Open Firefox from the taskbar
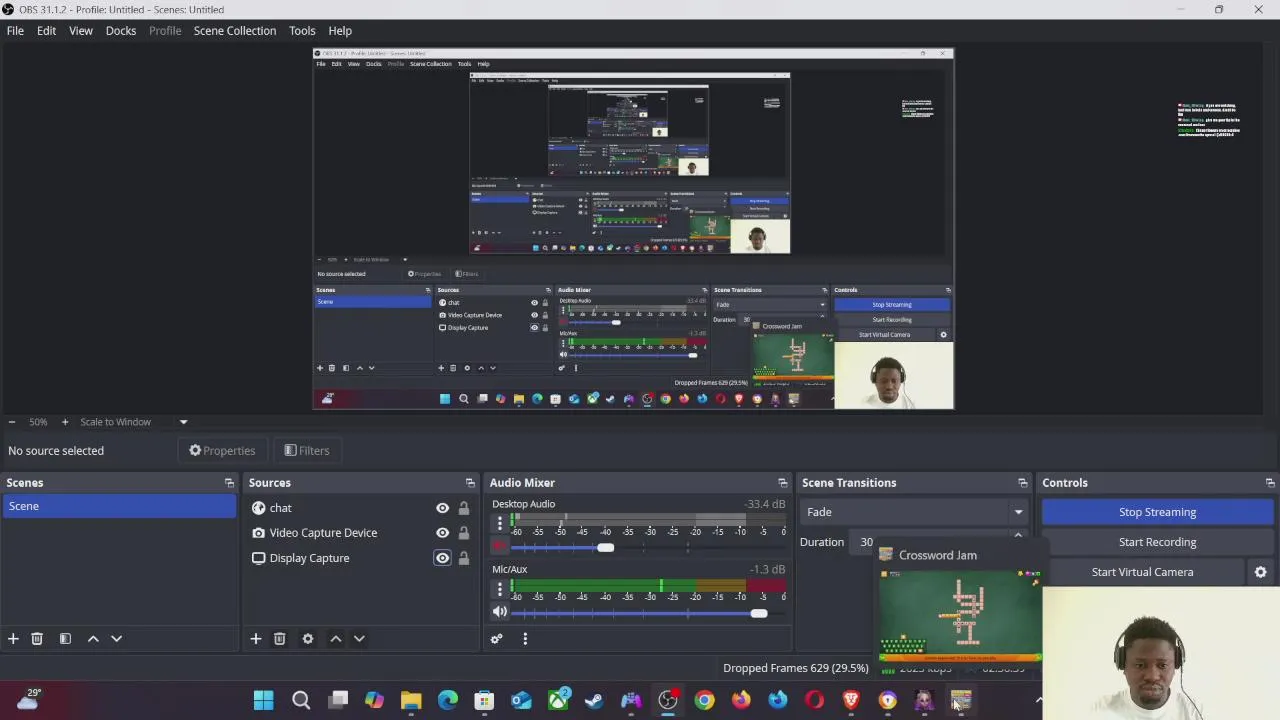1280x720 pixels. [x=741, y=700]
